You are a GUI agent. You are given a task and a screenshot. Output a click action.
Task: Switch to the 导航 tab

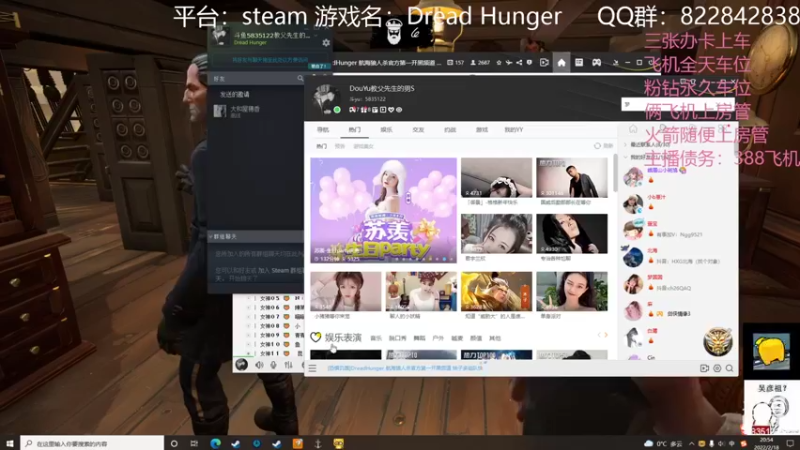323,130
